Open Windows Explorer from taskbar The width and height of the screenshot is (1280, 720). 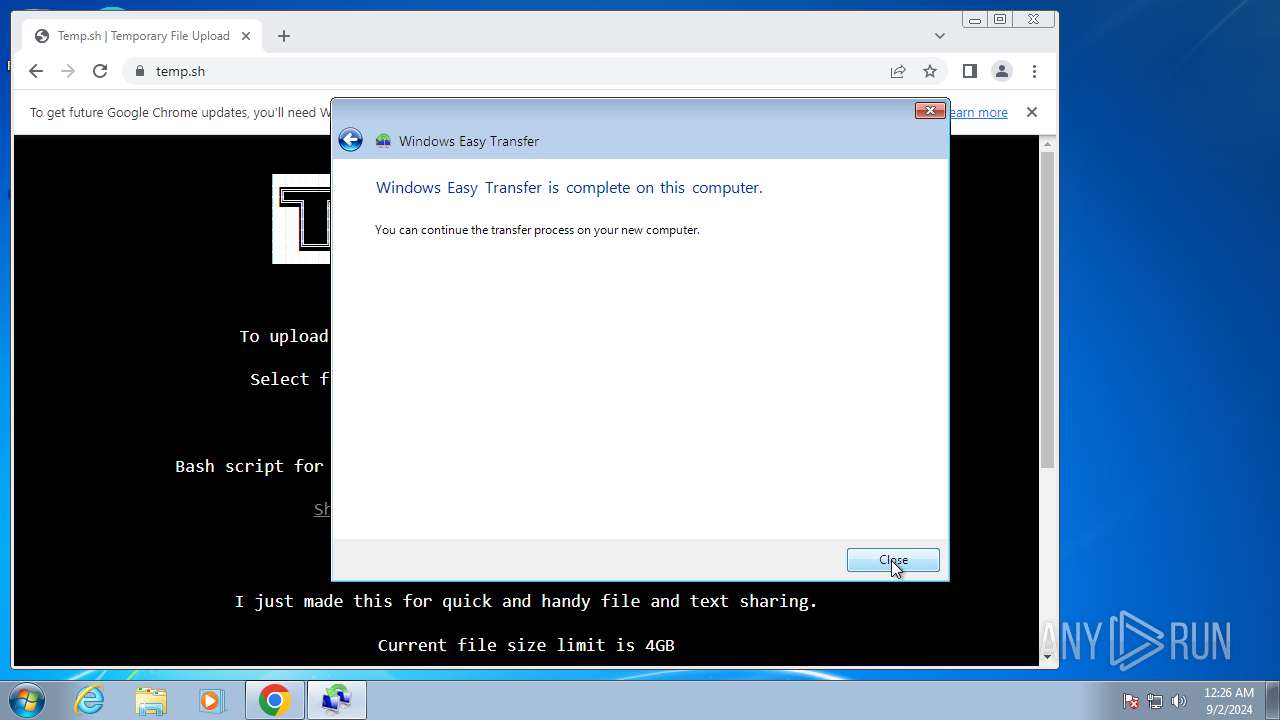150,700
